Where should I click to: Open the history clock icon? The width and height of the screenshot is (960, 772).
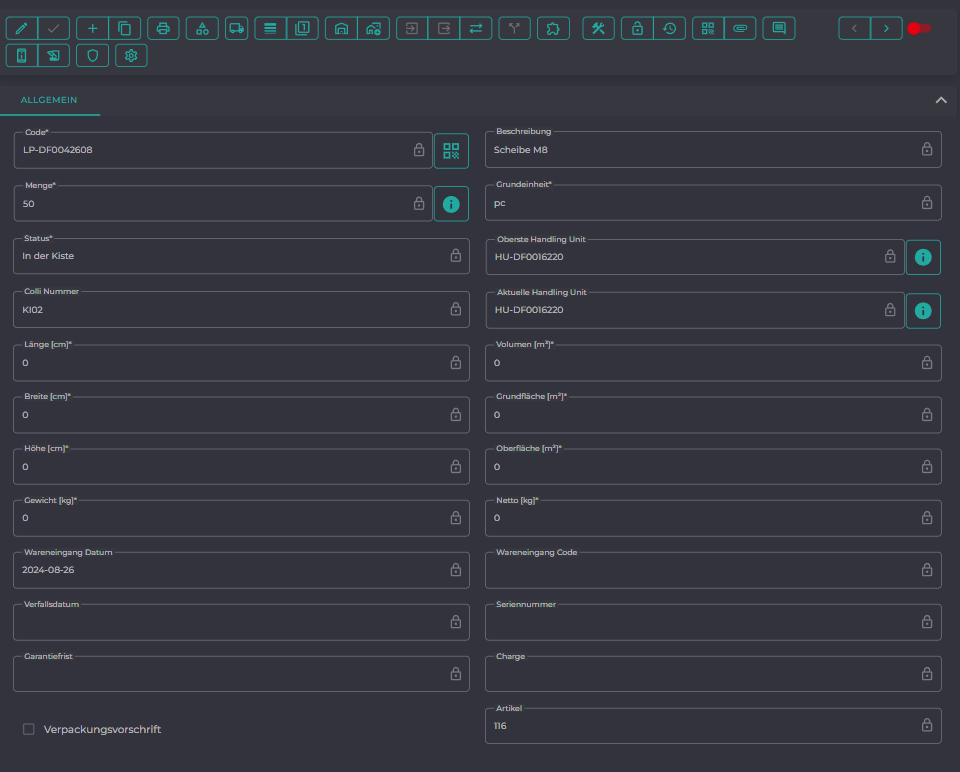(669, 29)
